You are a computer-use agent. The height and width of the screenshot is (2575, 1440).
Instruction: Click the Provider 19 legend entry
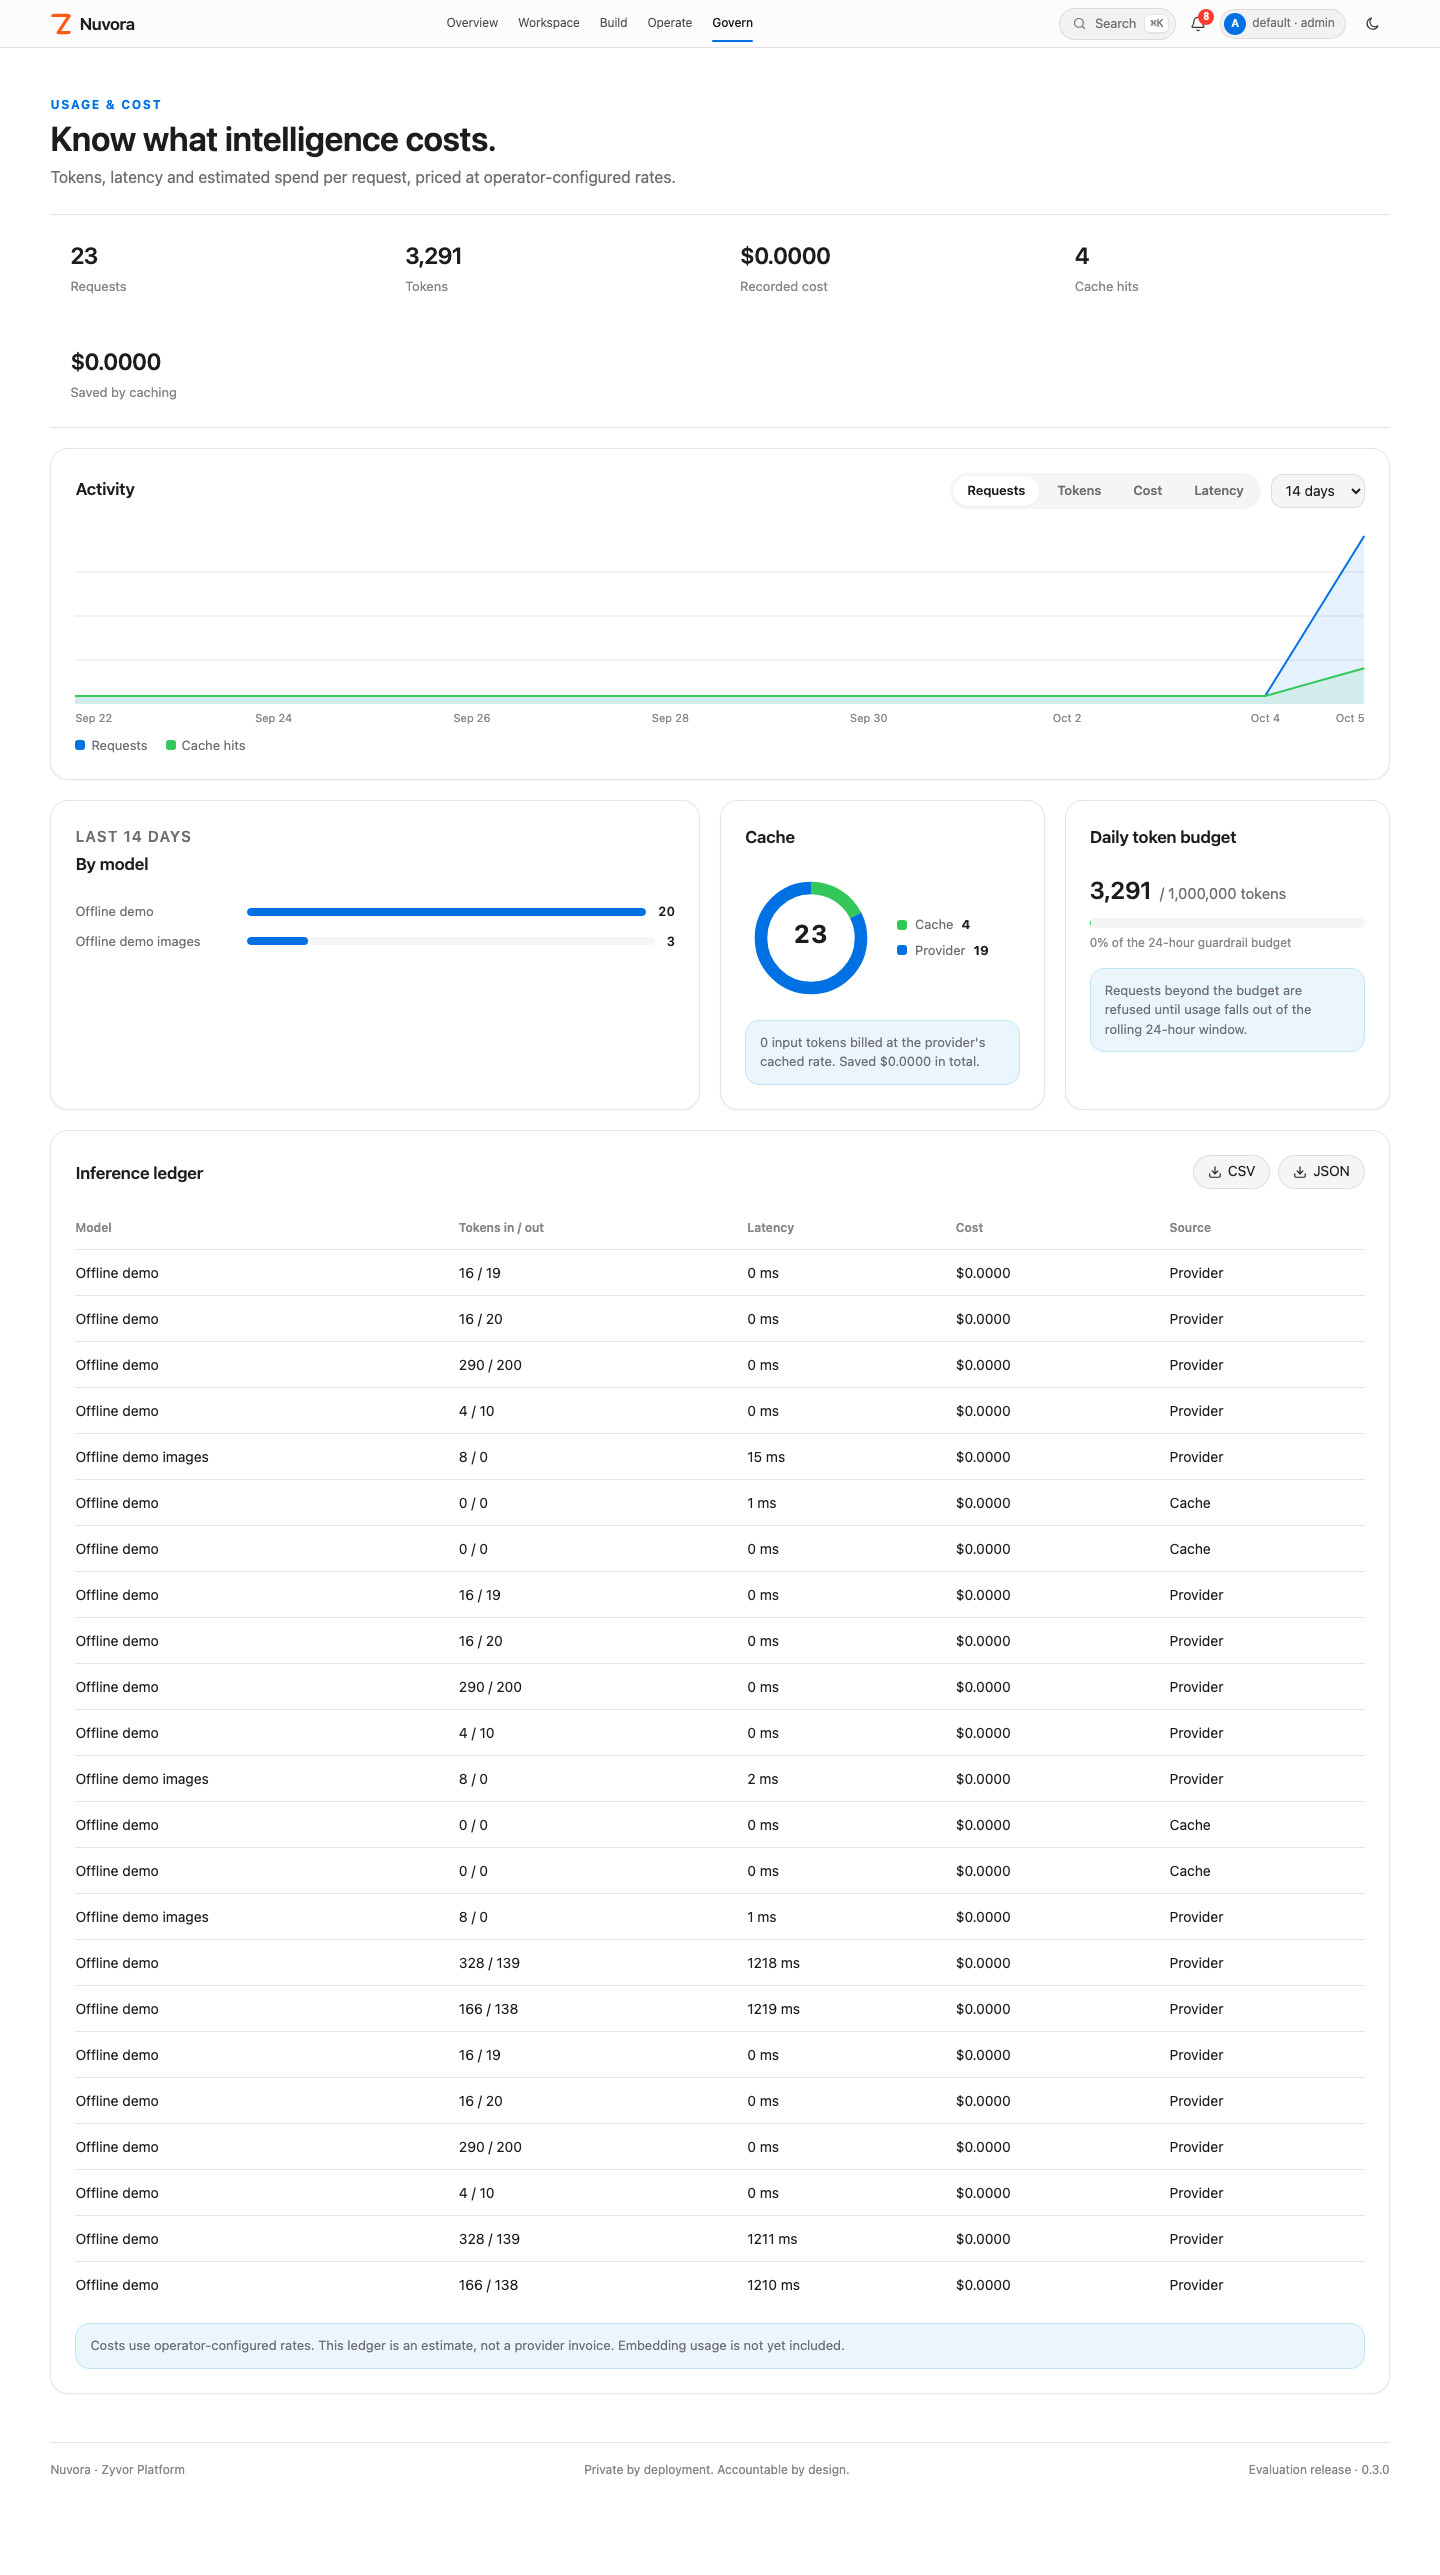[943, 951]
